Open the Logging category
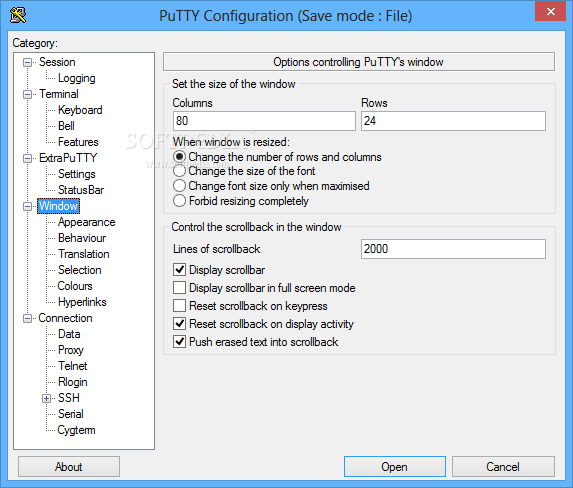This screenshot has height=488, width=573. 77,78
